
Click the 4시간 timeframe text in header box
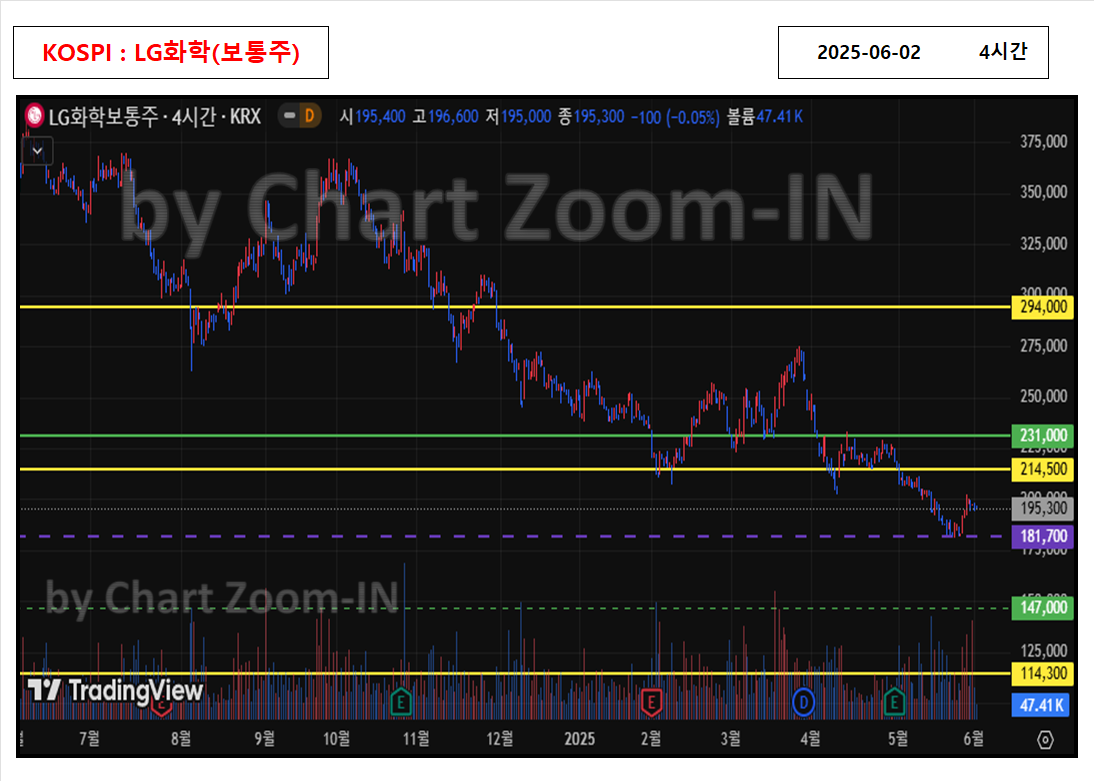point(1003,52)
